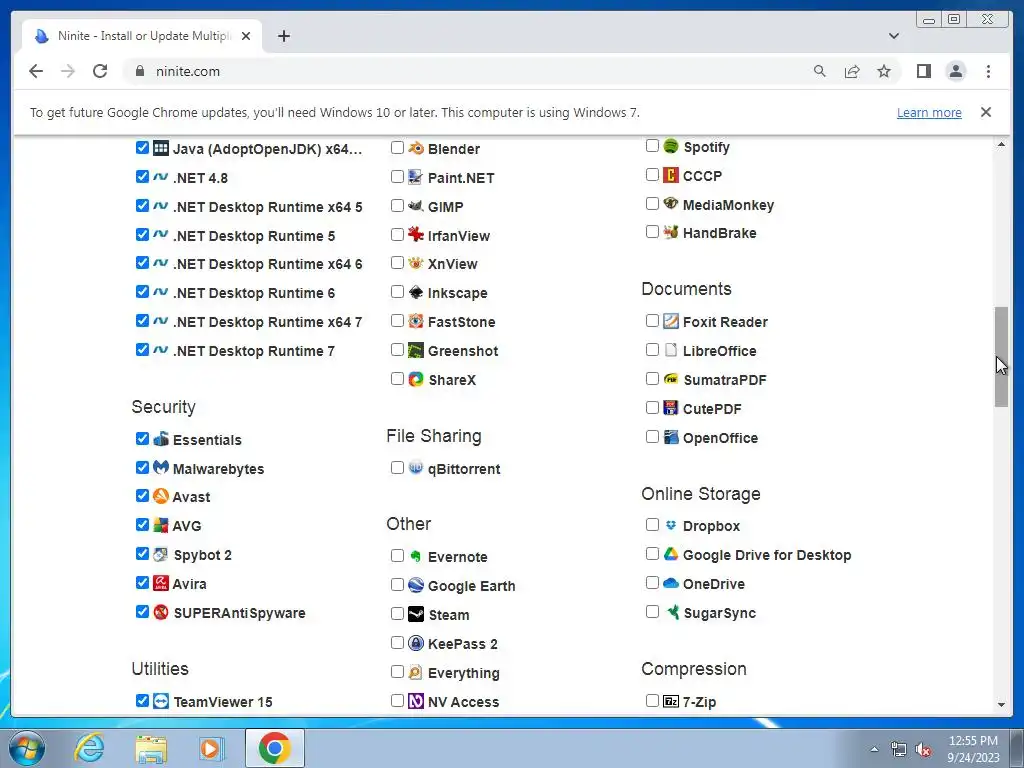Uncheck the Essentials checkbox
The width and height of the screenshot is (1024, 768).
pyautogui.click(x=142, y=438)
